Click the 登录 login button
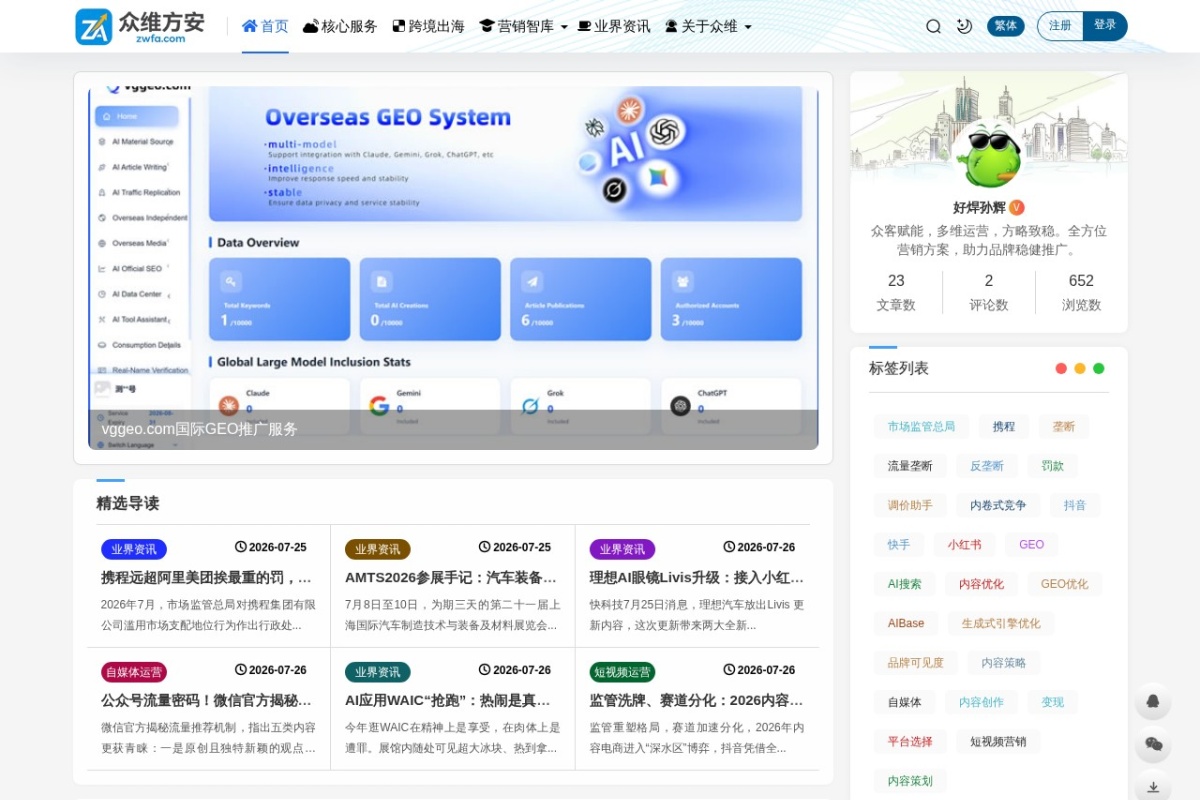The image size is (1200, 800). (x=1105, y=26)
